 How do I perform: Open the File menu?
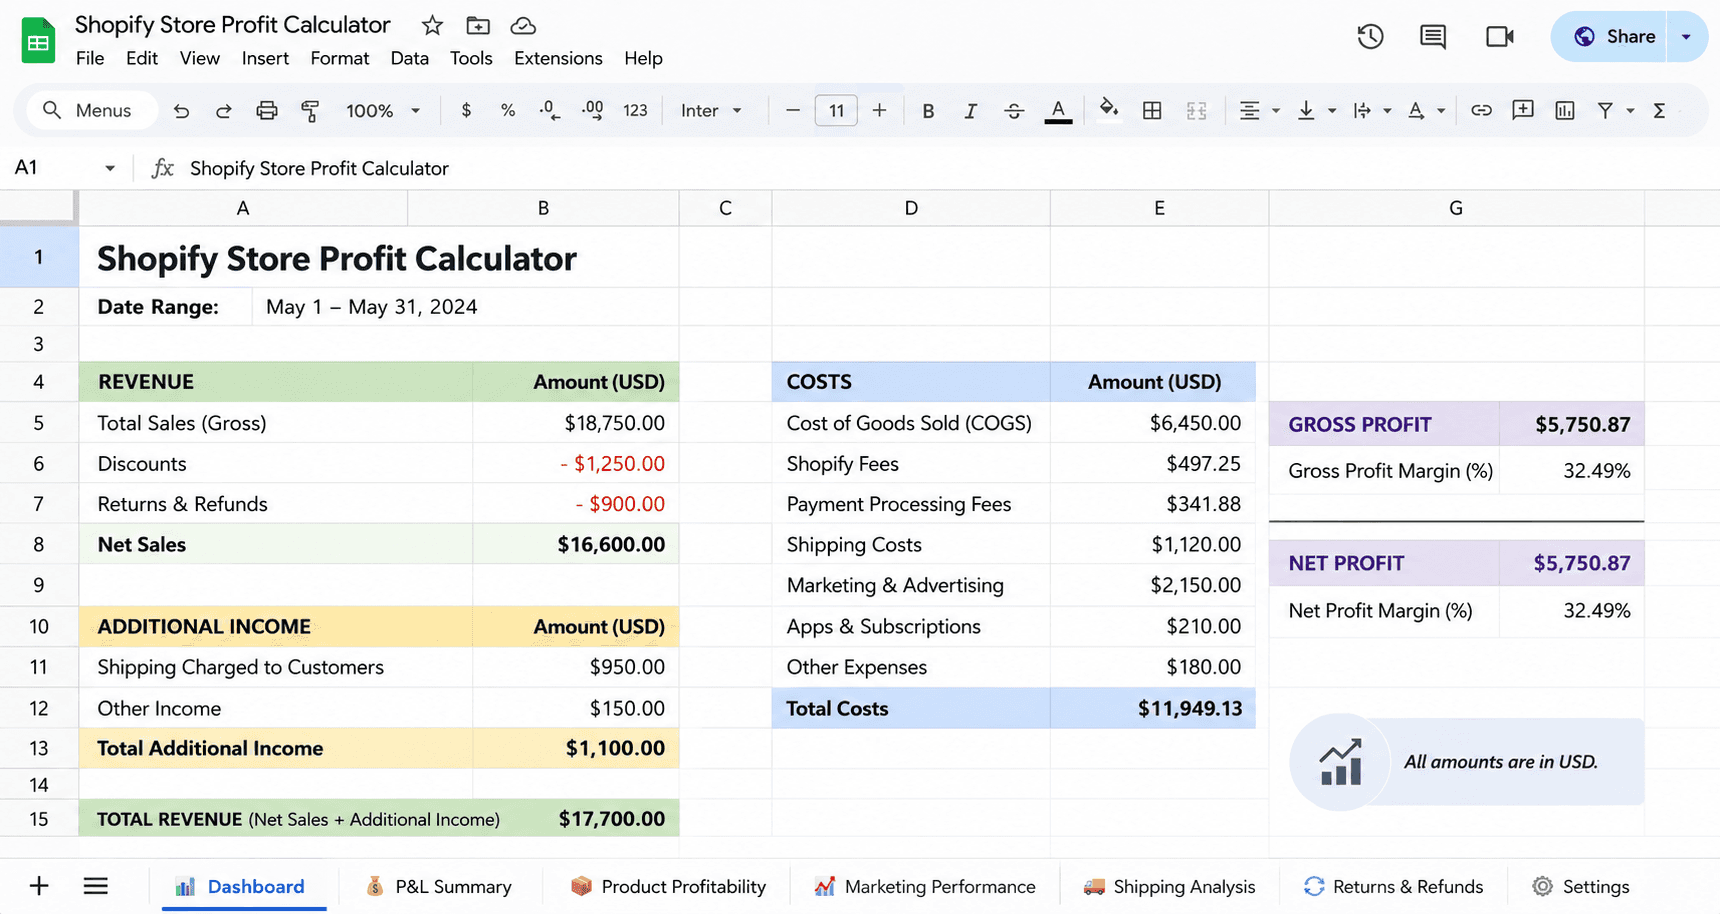(x=90, y=58)
